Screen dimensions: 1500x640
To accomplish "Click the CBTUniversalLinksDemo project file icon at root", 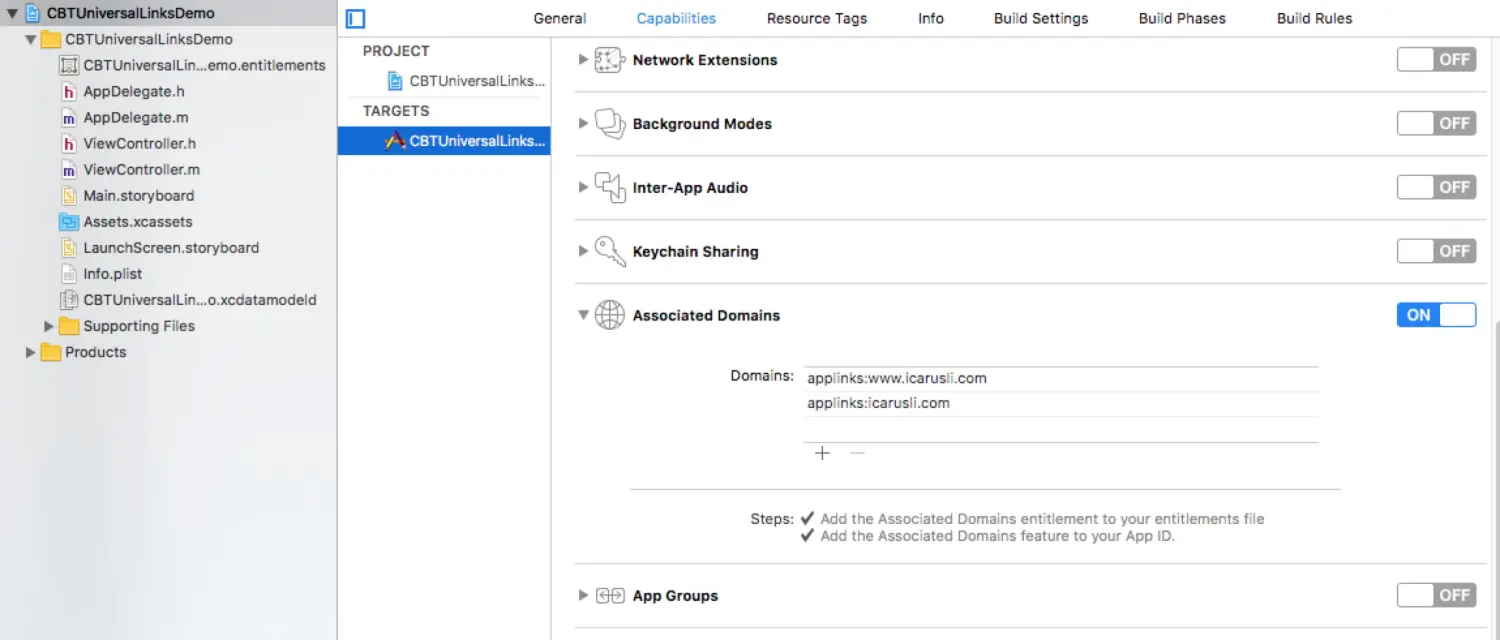I will 33,13.
